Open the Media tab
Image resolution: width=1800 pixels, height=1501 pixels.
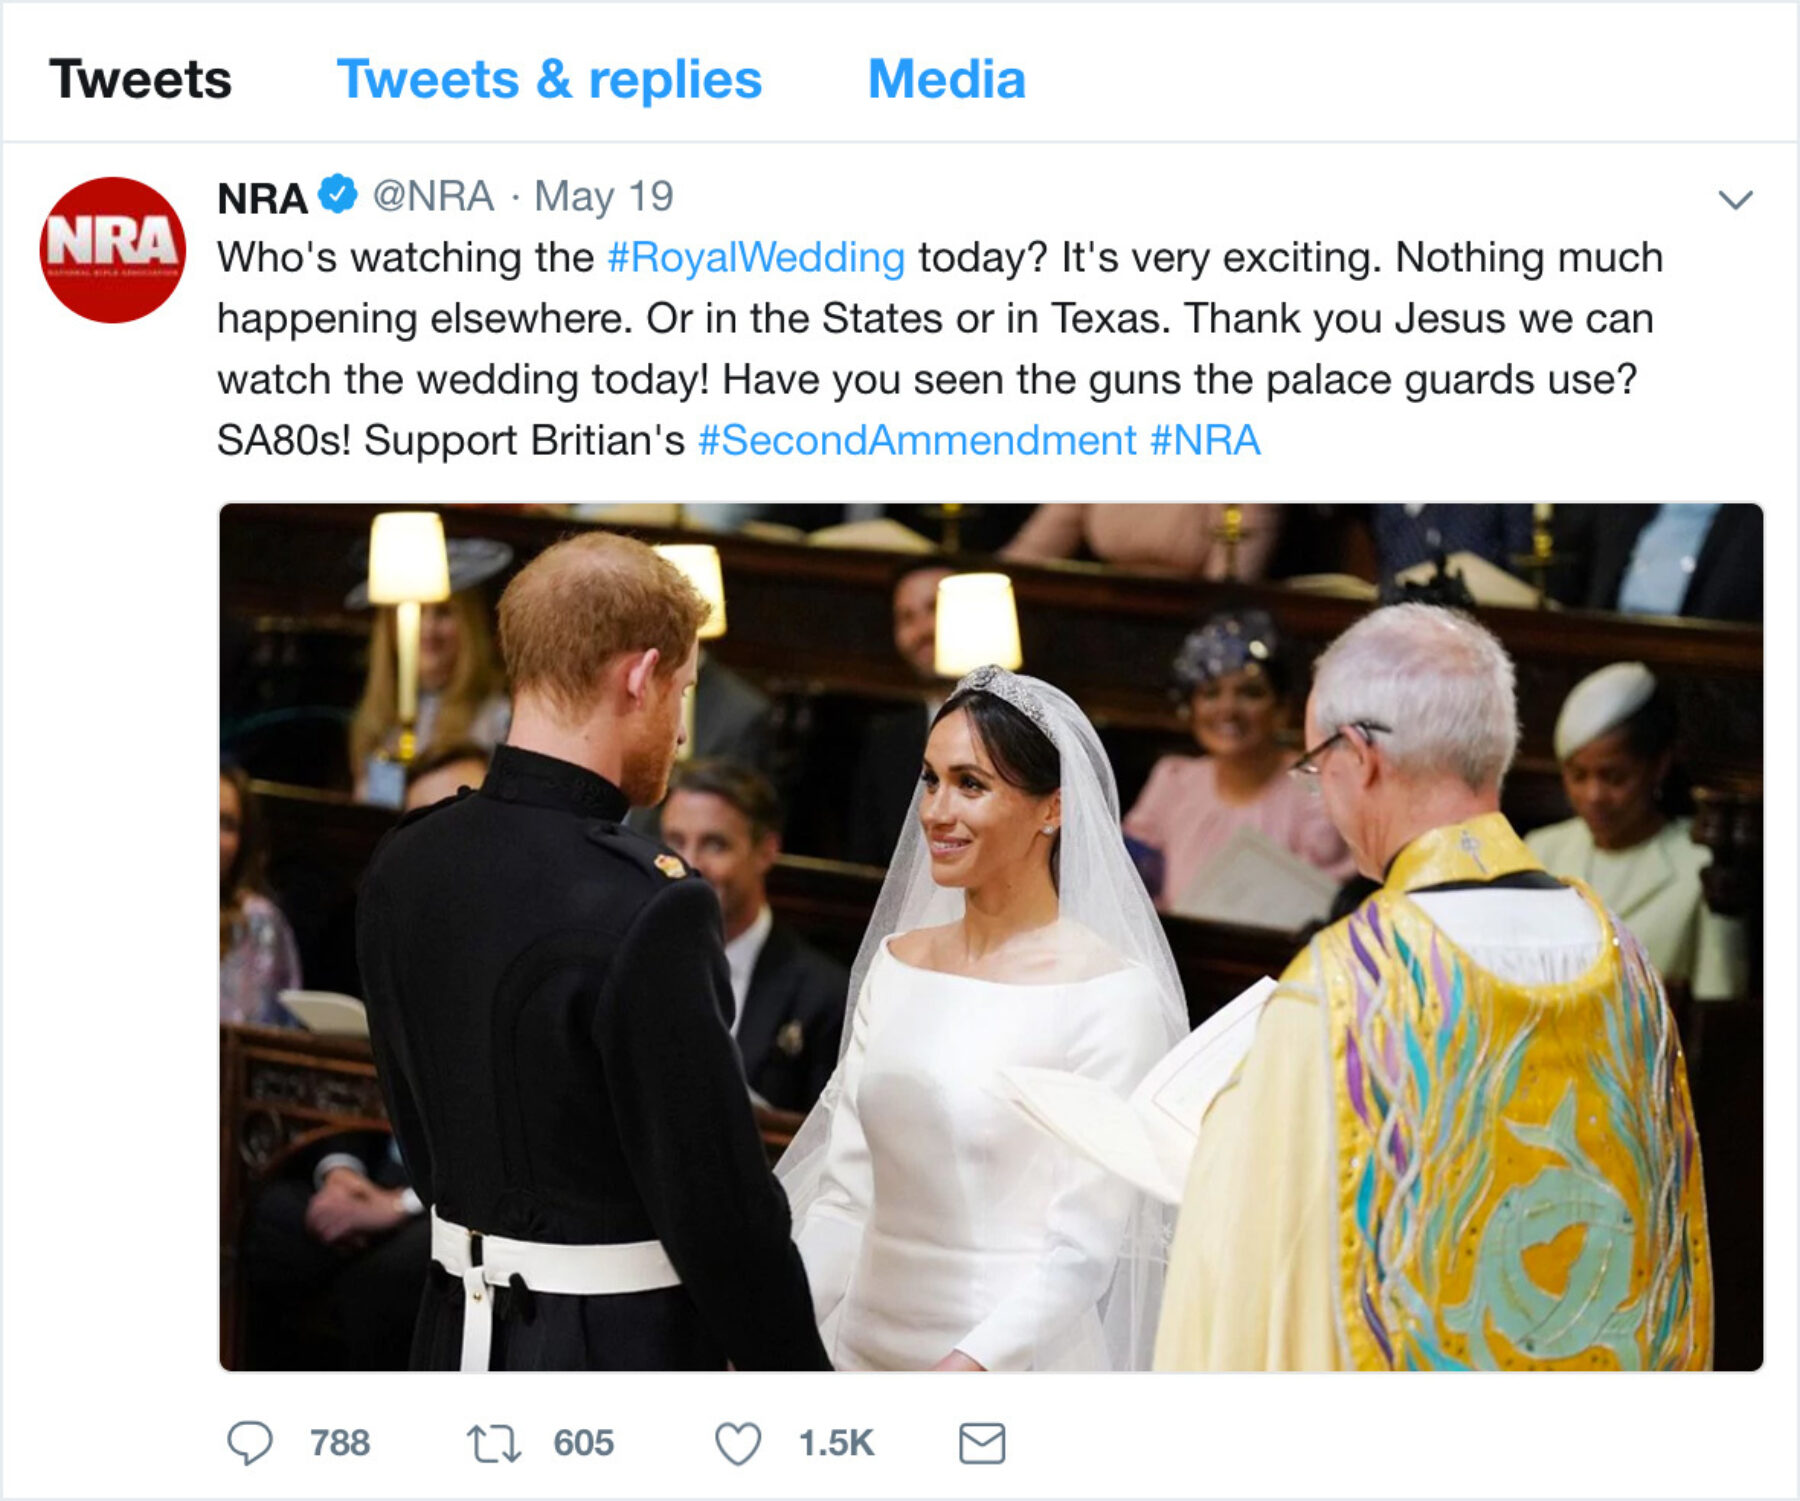[x=945, y=80]
